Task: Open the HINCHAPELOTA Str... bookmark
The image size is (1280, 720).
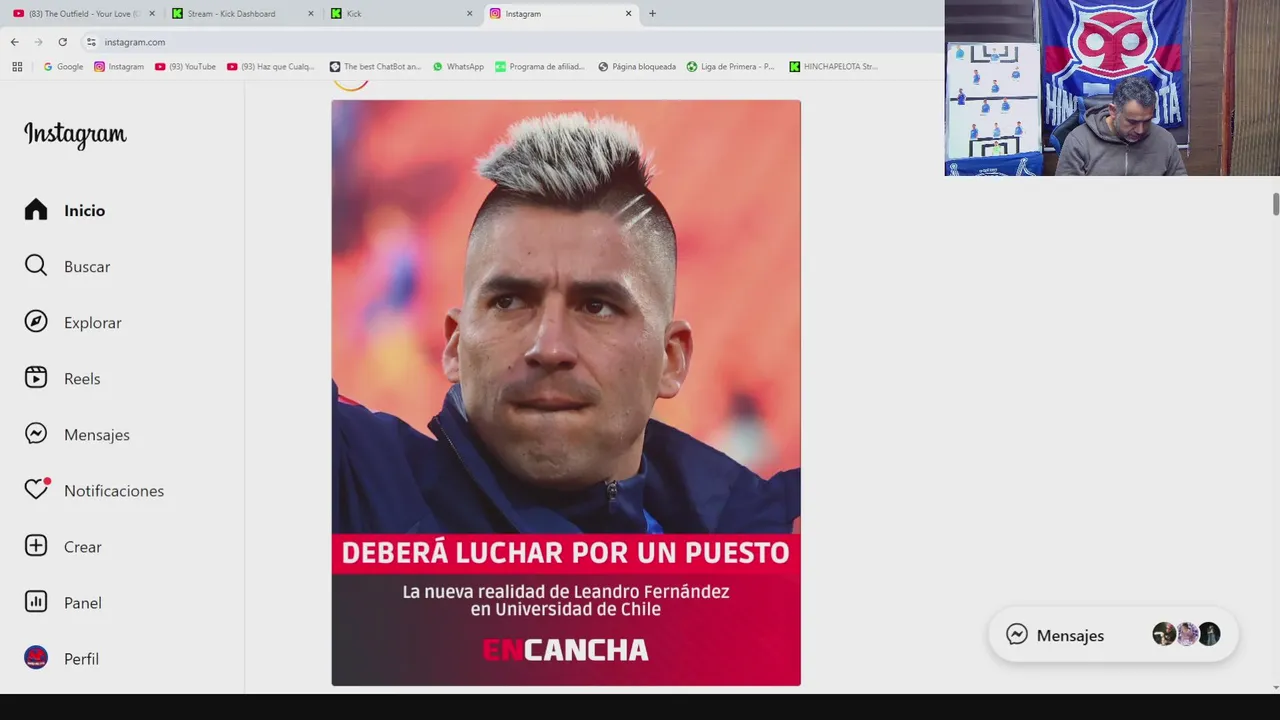Action: 833,67
